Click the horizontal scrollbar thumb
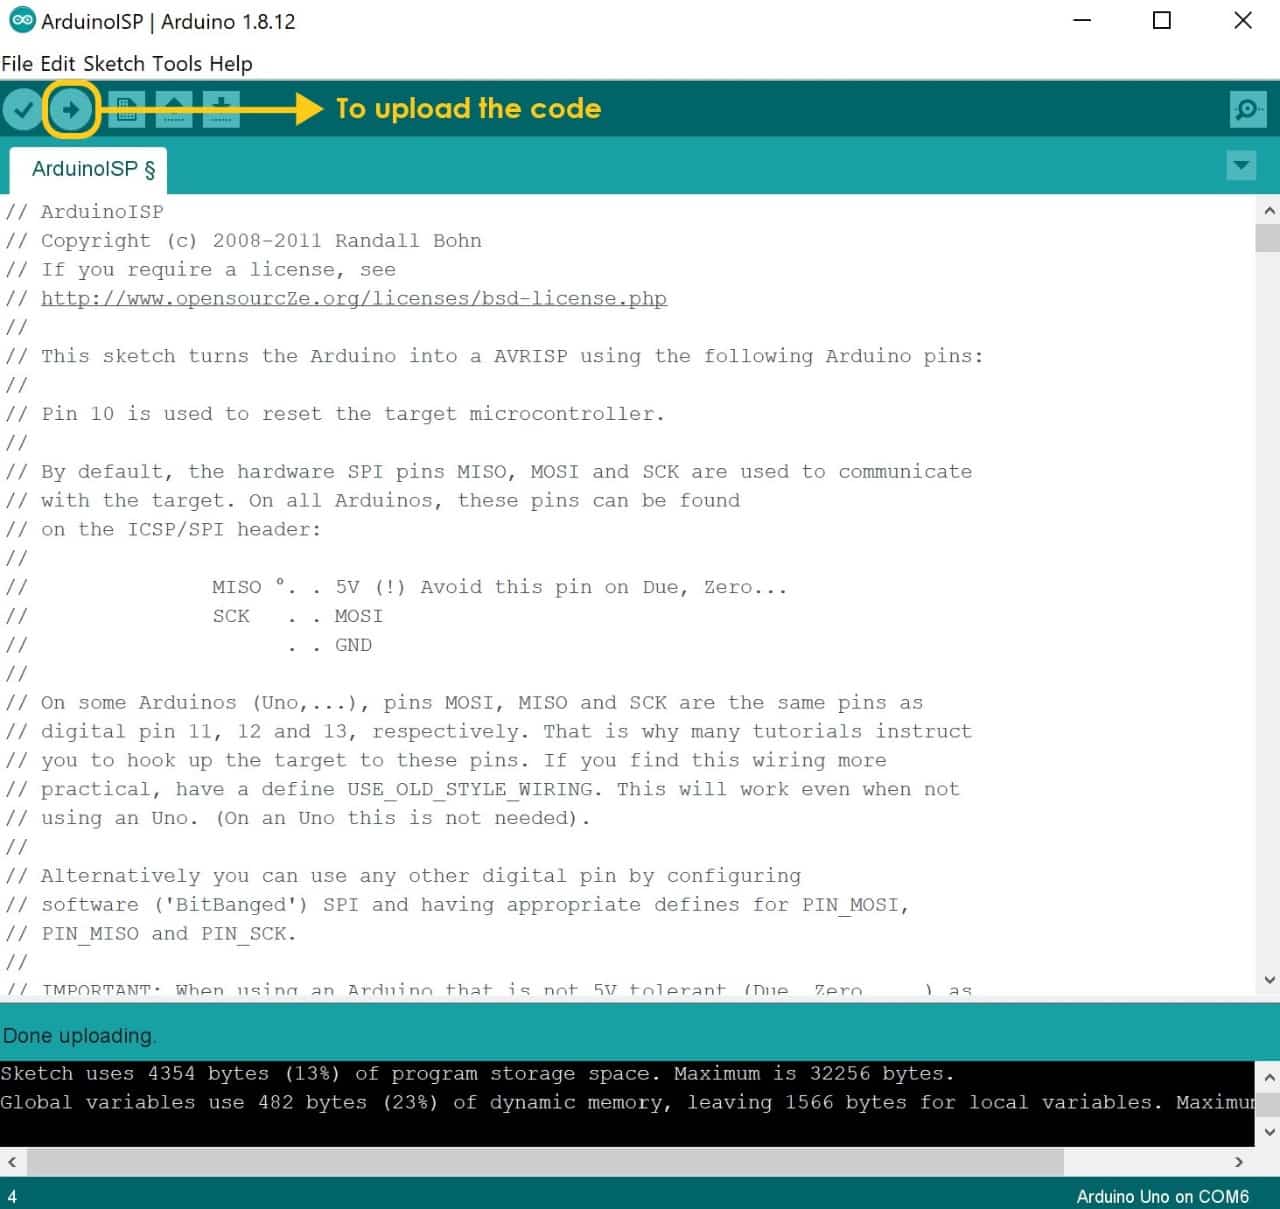This screenshot has width=1280, height=1209. (545, 1162)
